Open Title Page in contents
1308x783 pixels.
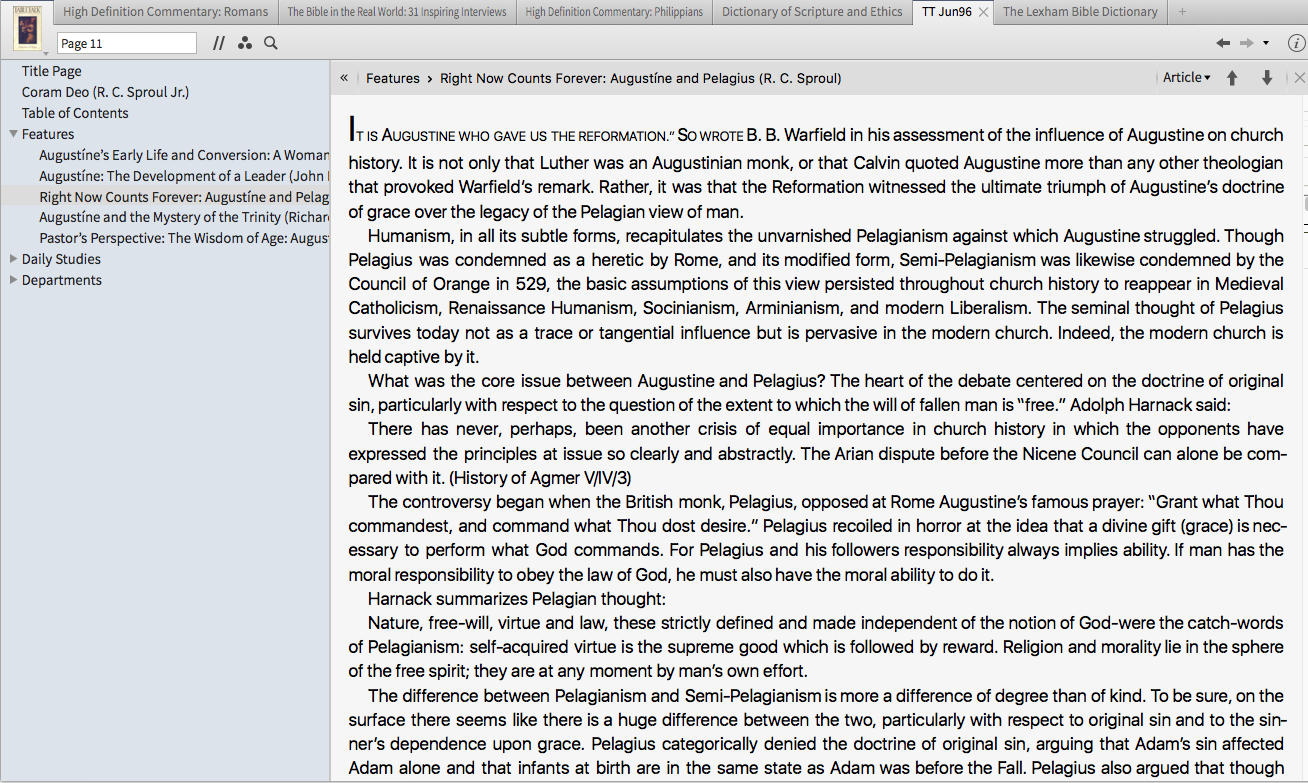click(x=52, y=71)
